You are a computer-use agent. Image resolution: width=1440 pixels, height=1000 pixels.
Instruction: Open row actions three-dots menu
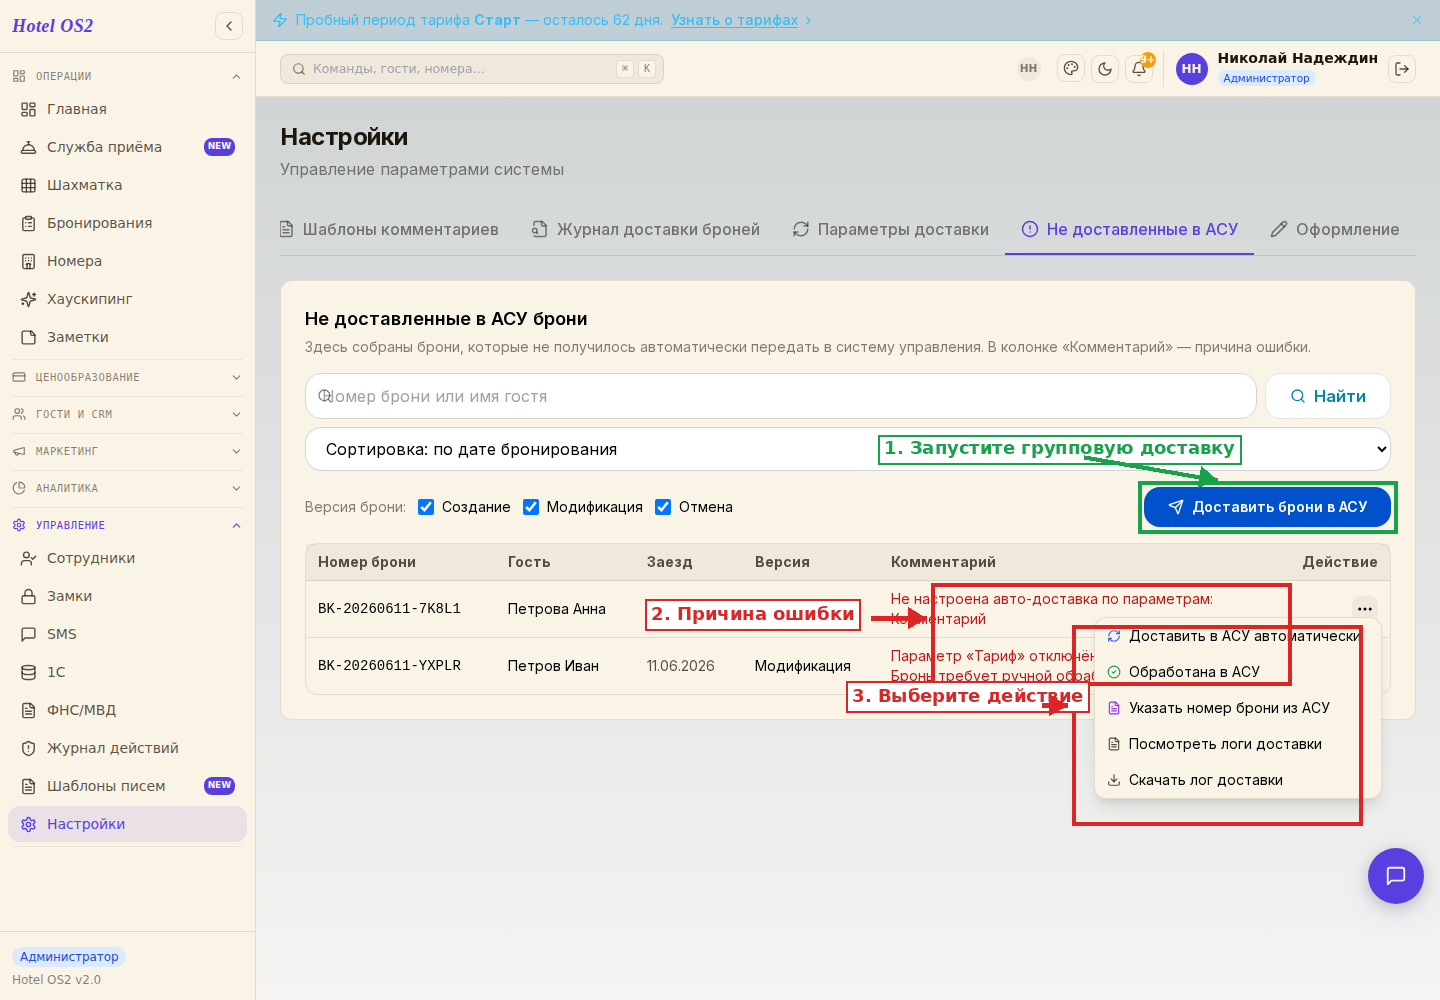click(1365, 608)
